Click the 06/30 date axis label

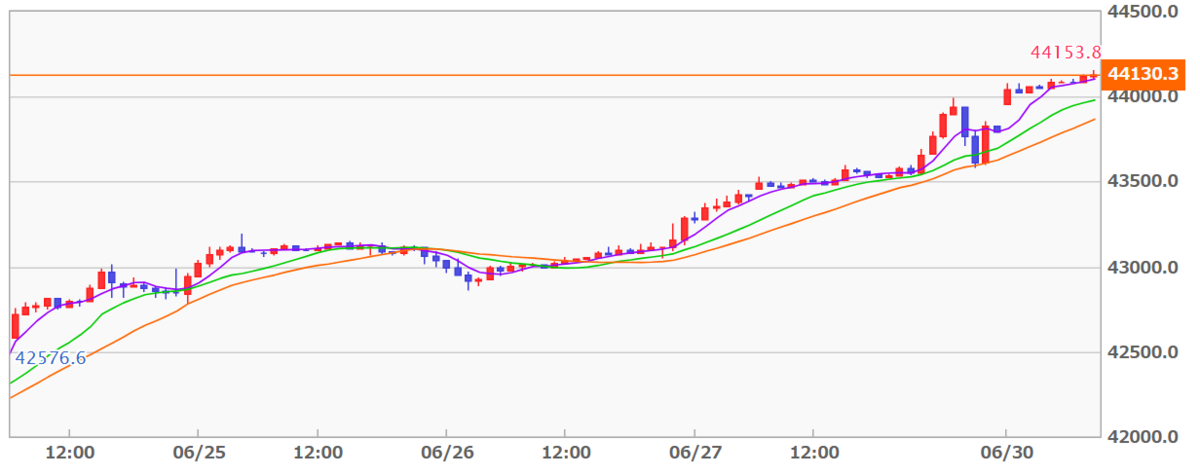[1005, 454]
